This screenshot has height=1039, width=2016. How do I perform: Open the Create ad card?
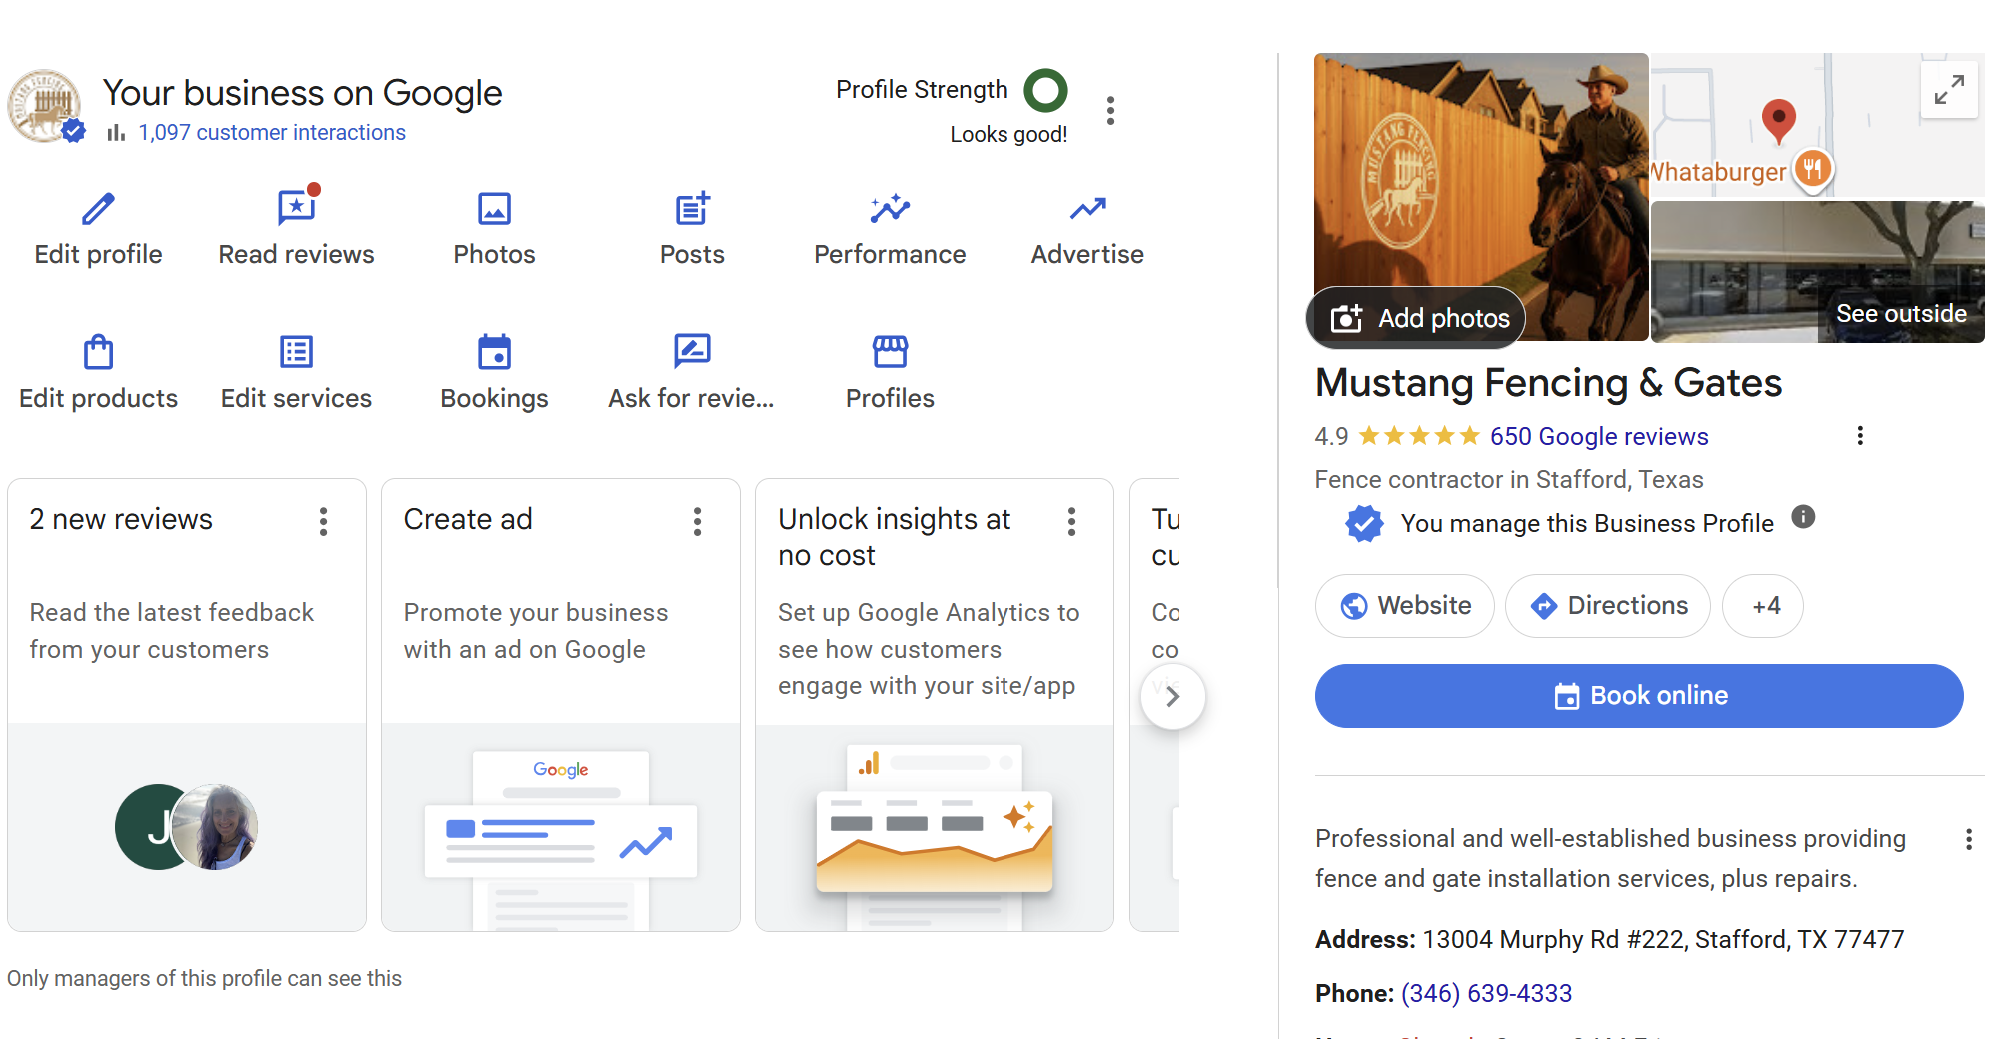pyautogui.click(x=561, y=705)
